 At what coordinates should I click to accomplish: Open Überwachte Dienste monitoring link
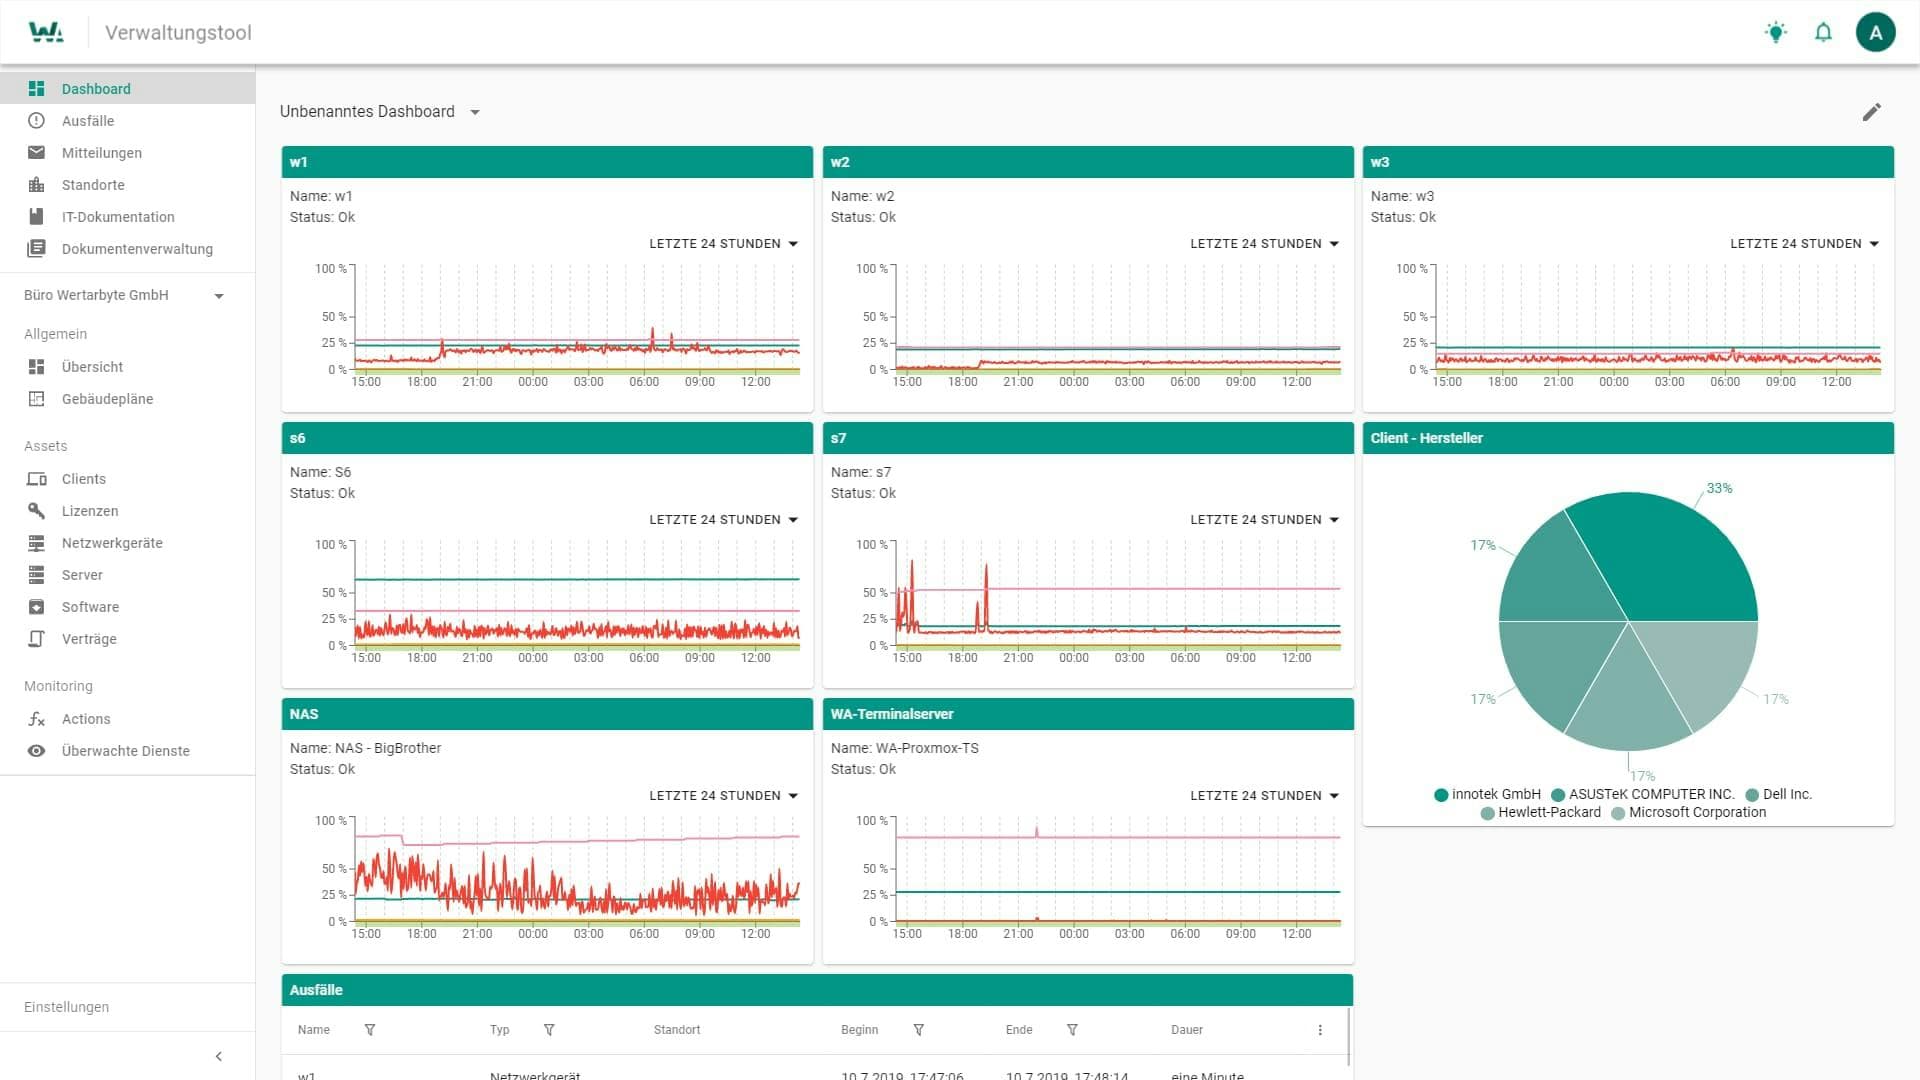[125, 751]
